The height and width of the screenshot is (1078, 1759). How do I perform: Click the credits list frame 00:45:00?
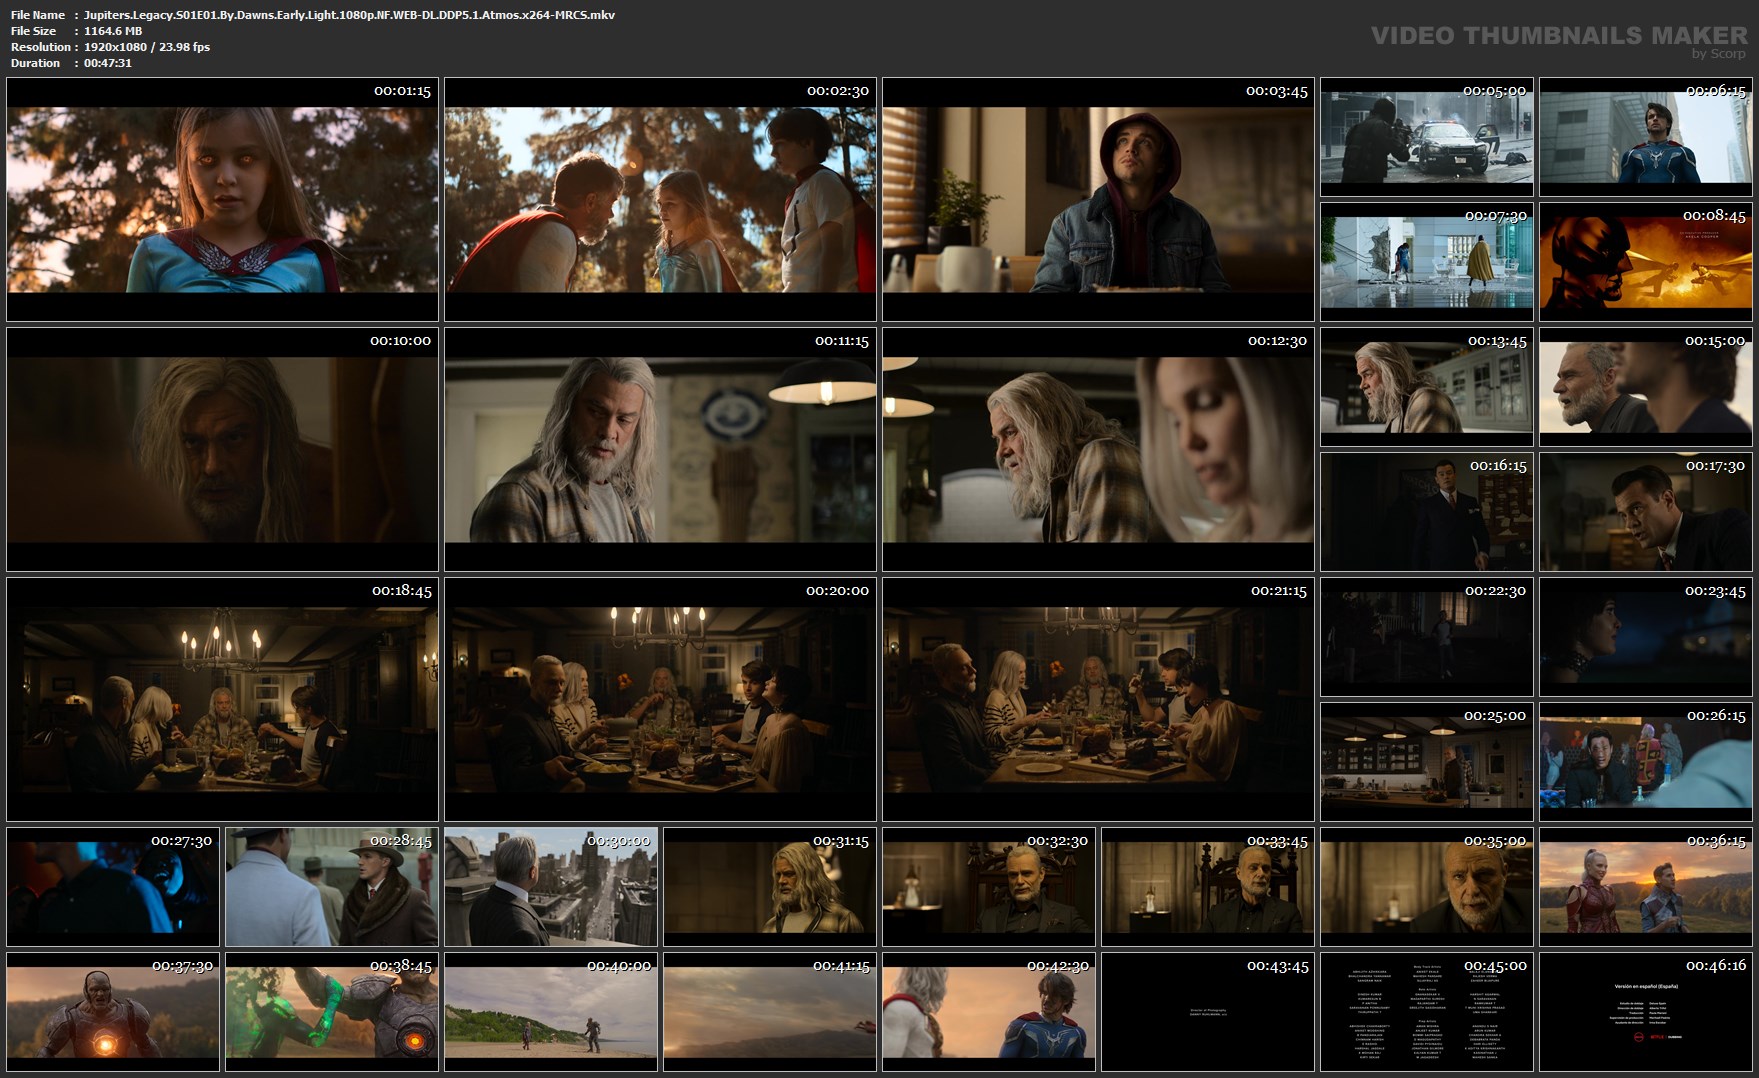click(x=1427, y=1012)
